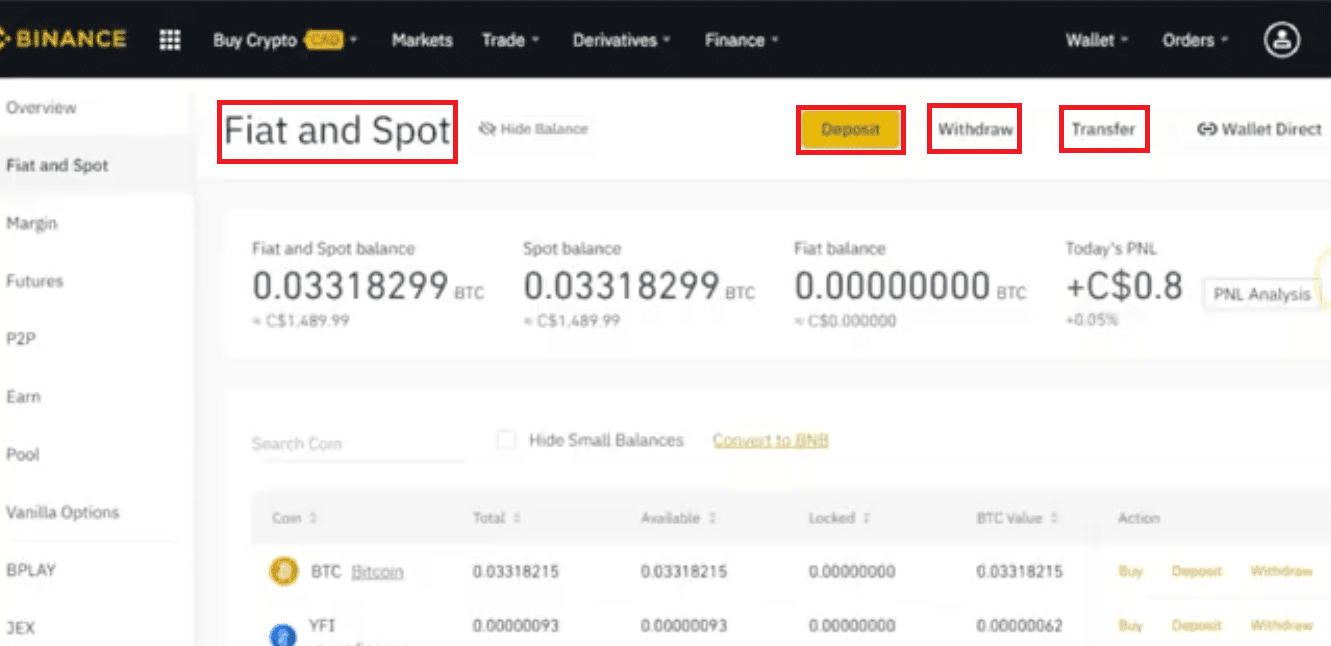
Task: Click Buy in YFI row
Action: click(x=1130, y=626)
